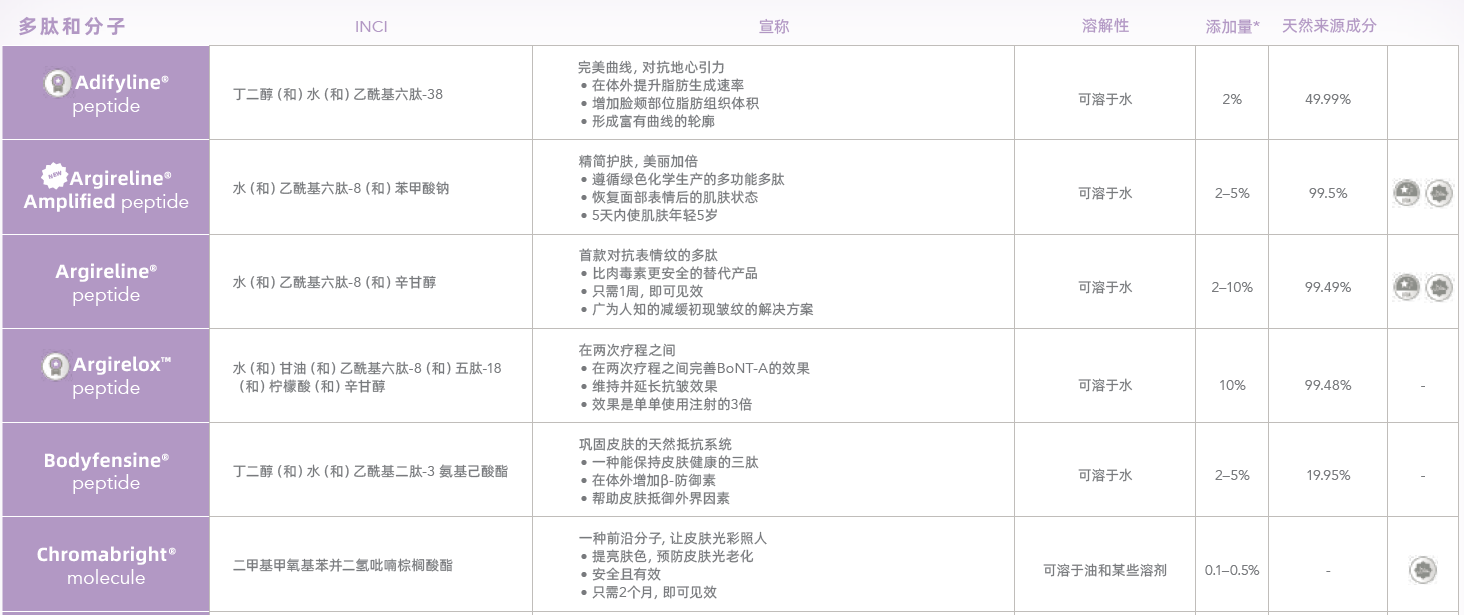Click the 溶解性 column header

pos(1105,25)
